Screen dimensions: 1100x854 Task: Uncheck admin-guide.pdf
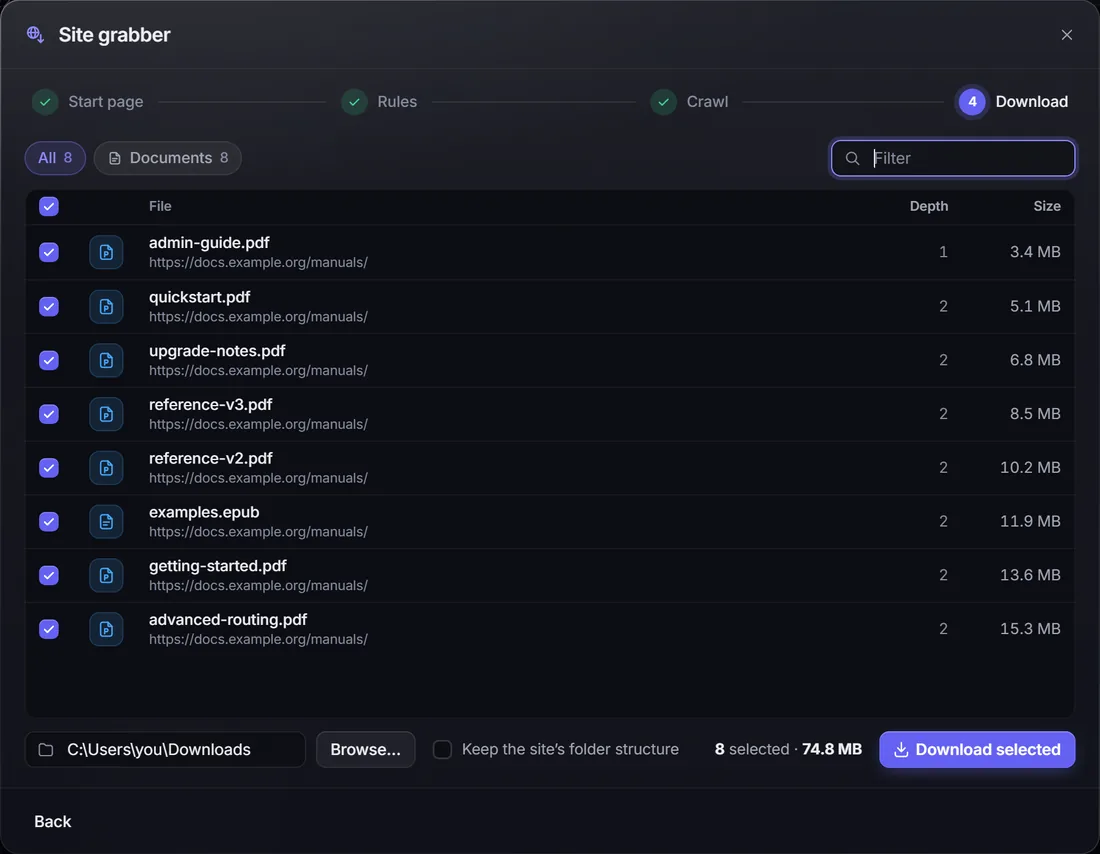[x=49, y=253]
